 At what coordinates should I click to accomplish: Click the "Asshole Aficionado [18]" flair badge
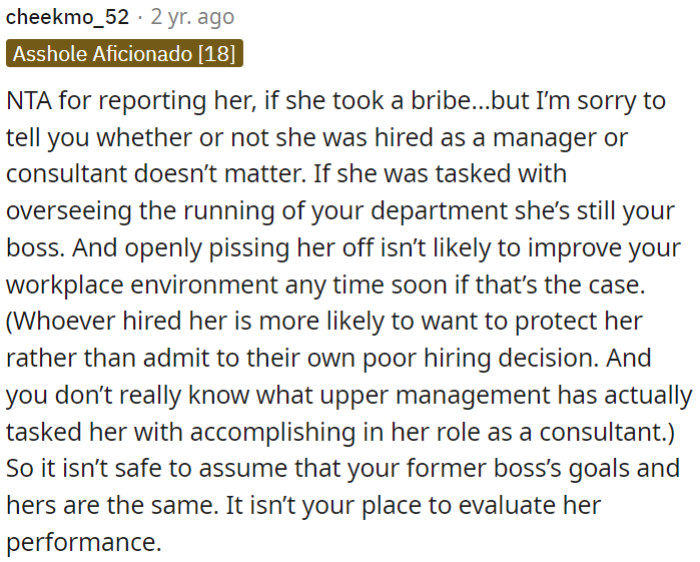tap(125, 54)
